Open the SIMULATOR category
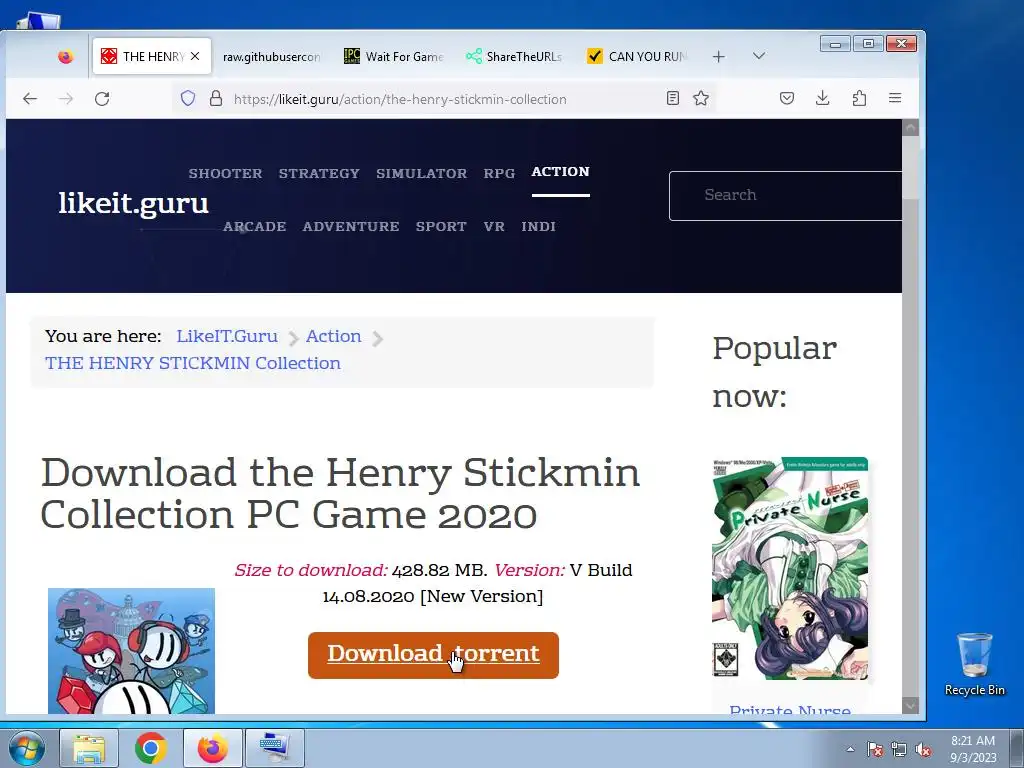The image size is (1024, 768). pyautogui.click(x=422, y=174)
